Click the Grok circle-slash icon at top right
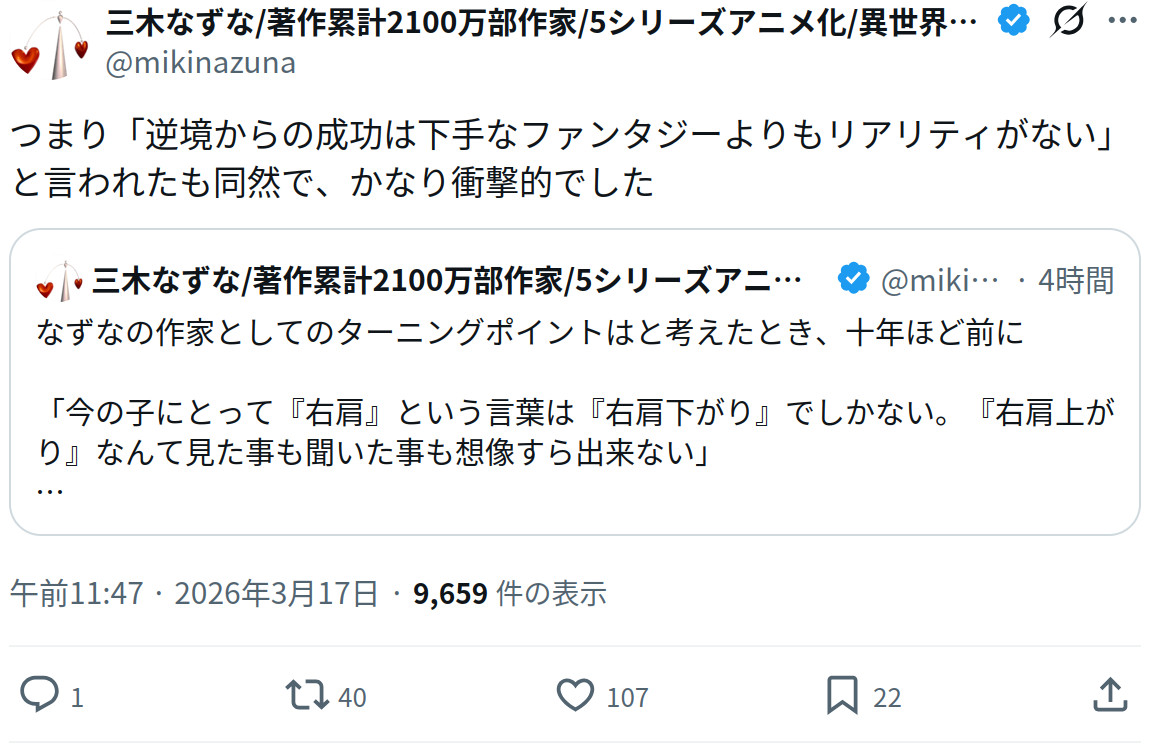This screenshot has height=749, width=1152. coord(1069,21)
